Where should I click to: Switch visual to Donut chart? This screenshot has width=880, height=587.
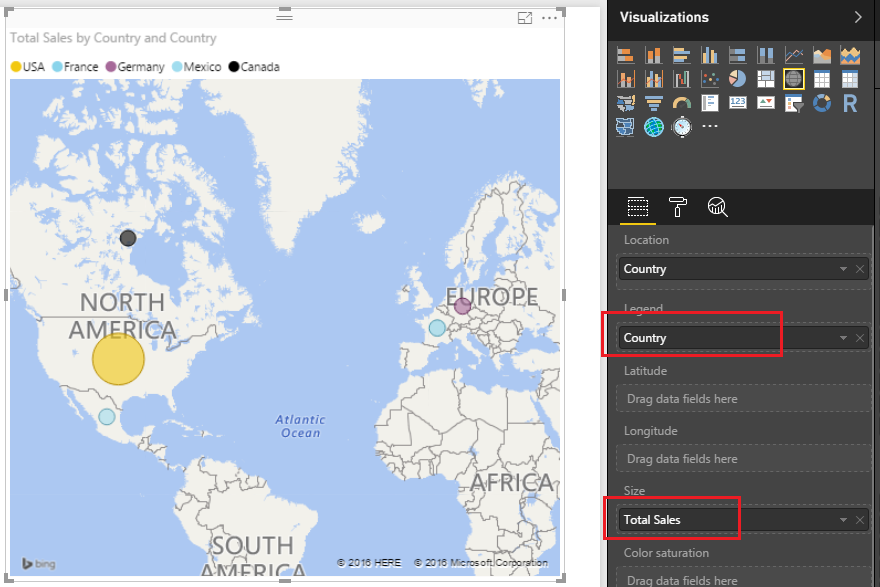pyautogui.click(x=822, y=103)
